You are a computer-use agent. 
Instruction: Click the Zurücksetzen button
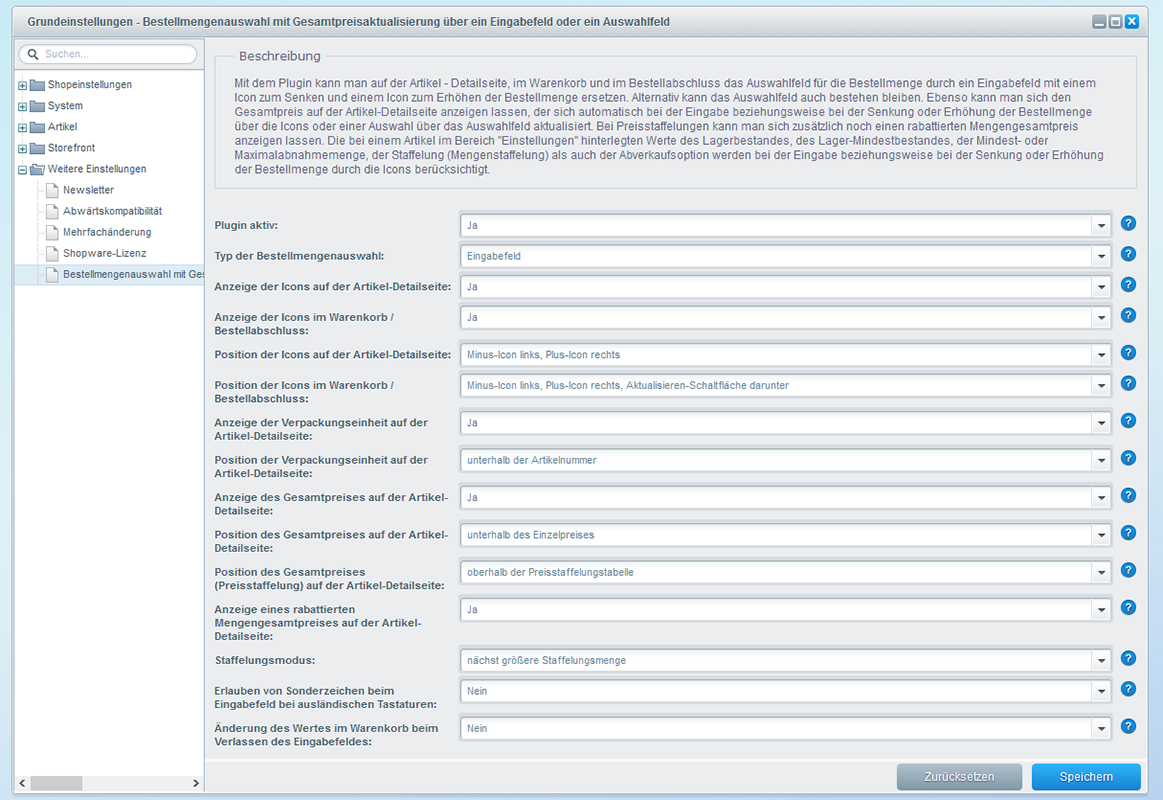pyautogui.click(x=959, y=776)
